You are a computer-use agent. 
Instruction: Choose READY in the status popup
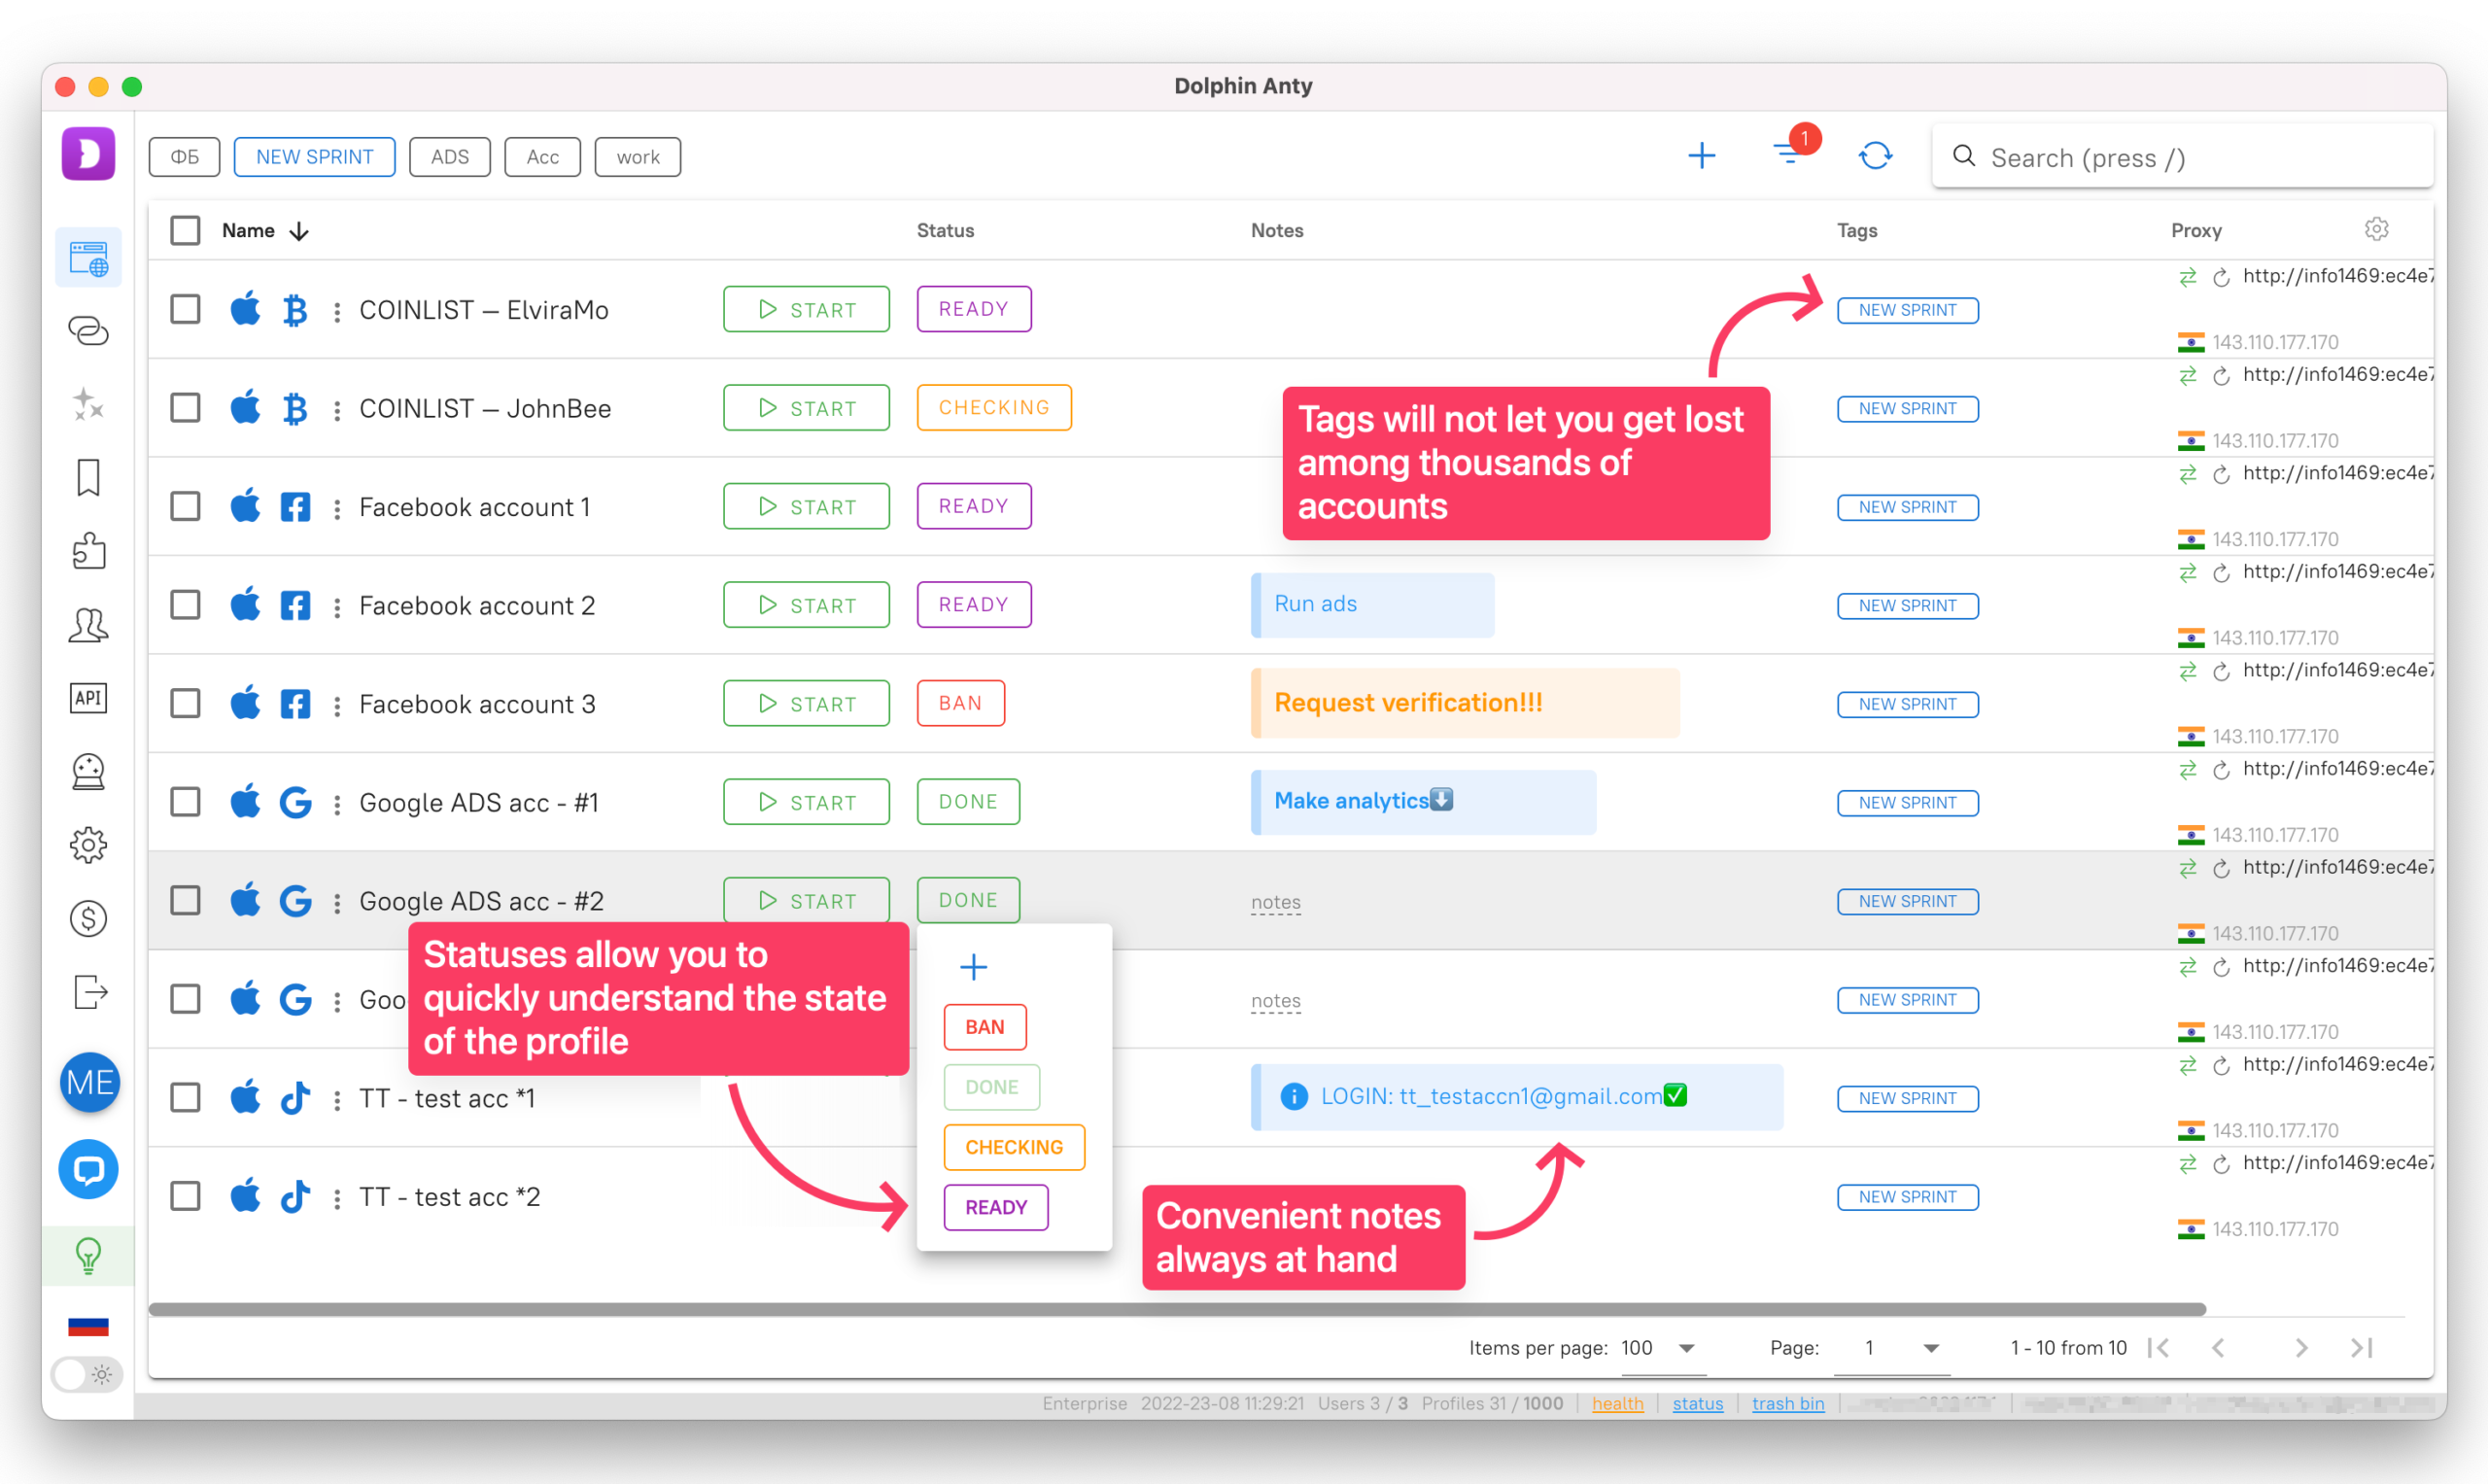click(x=996, y=1207)
